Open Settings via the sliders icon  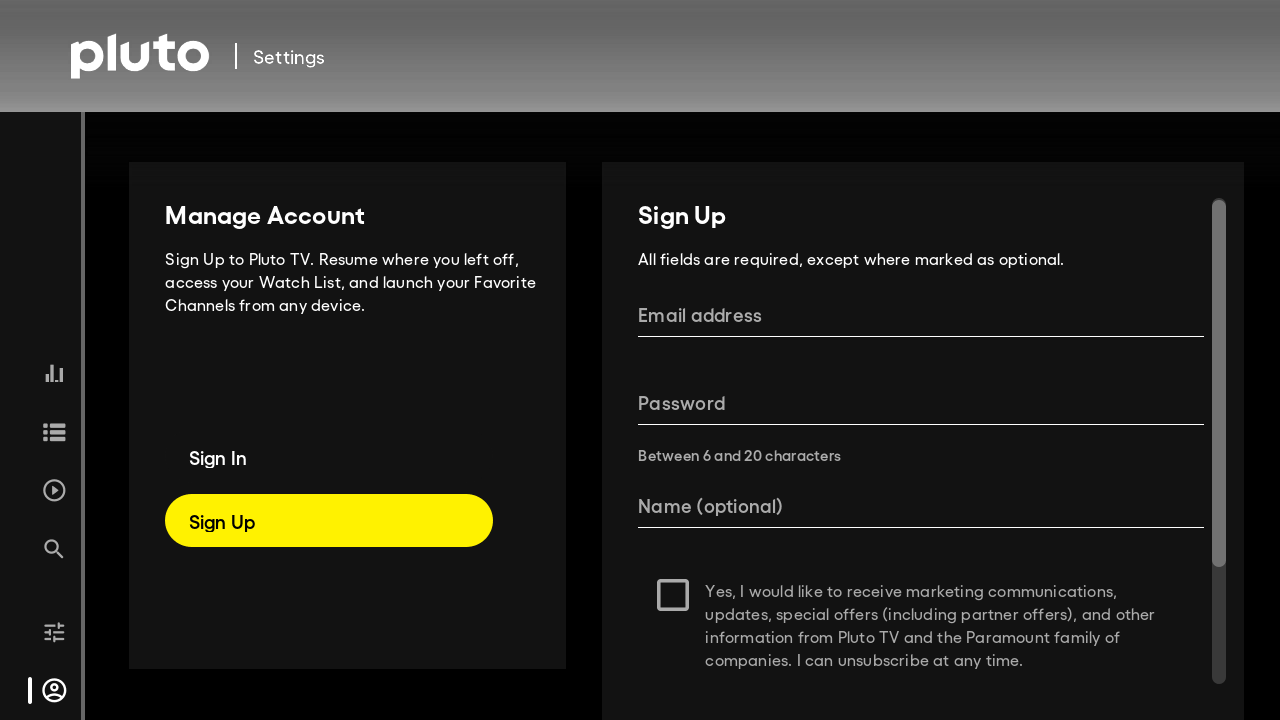(x=53, y=631)
